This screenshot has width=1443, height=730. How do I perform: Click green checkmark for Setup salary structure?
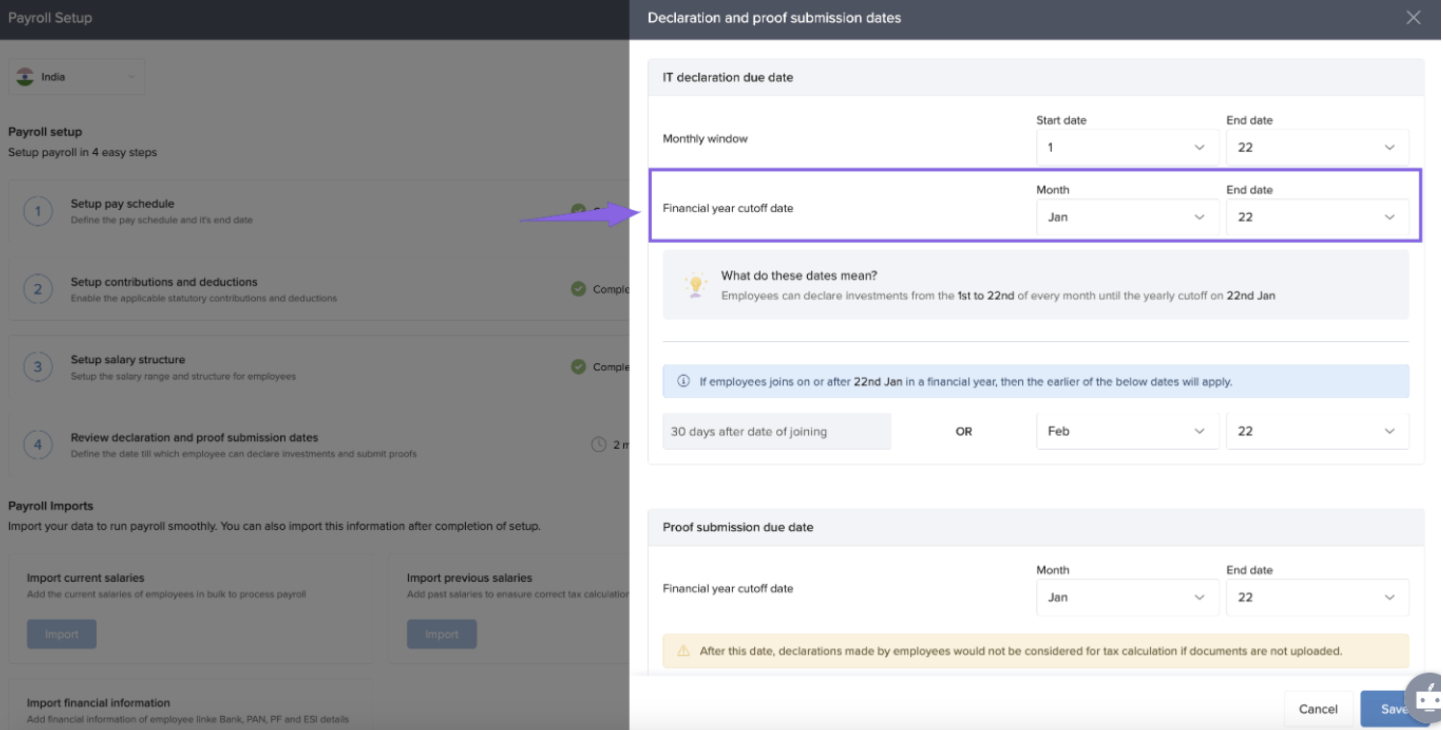click(x=578, y=367)
